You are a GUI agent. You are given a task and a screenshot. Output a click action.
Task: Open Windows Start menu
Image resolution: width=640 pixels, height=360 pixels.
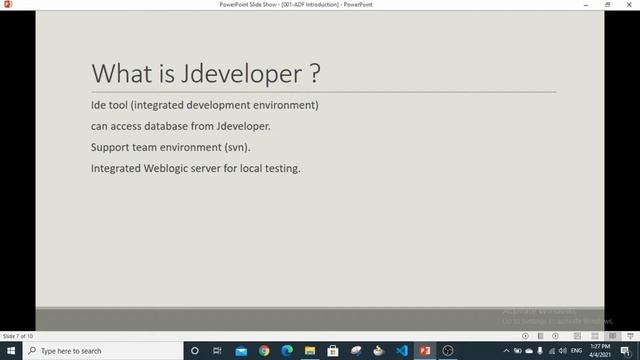(x=11, y=351)
